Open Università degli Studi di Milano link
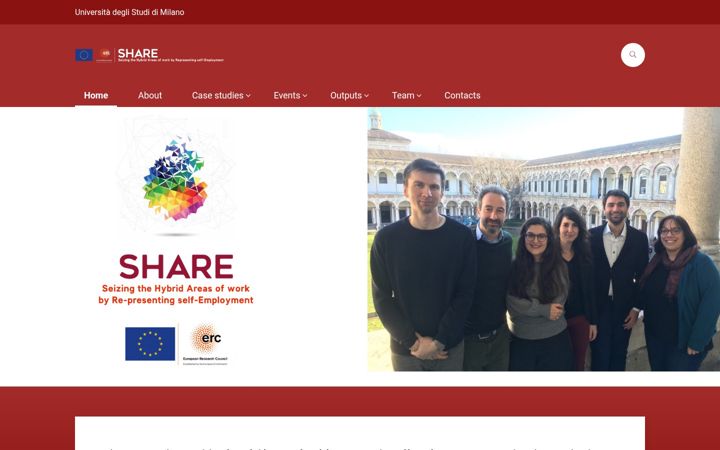 point(129,12)
